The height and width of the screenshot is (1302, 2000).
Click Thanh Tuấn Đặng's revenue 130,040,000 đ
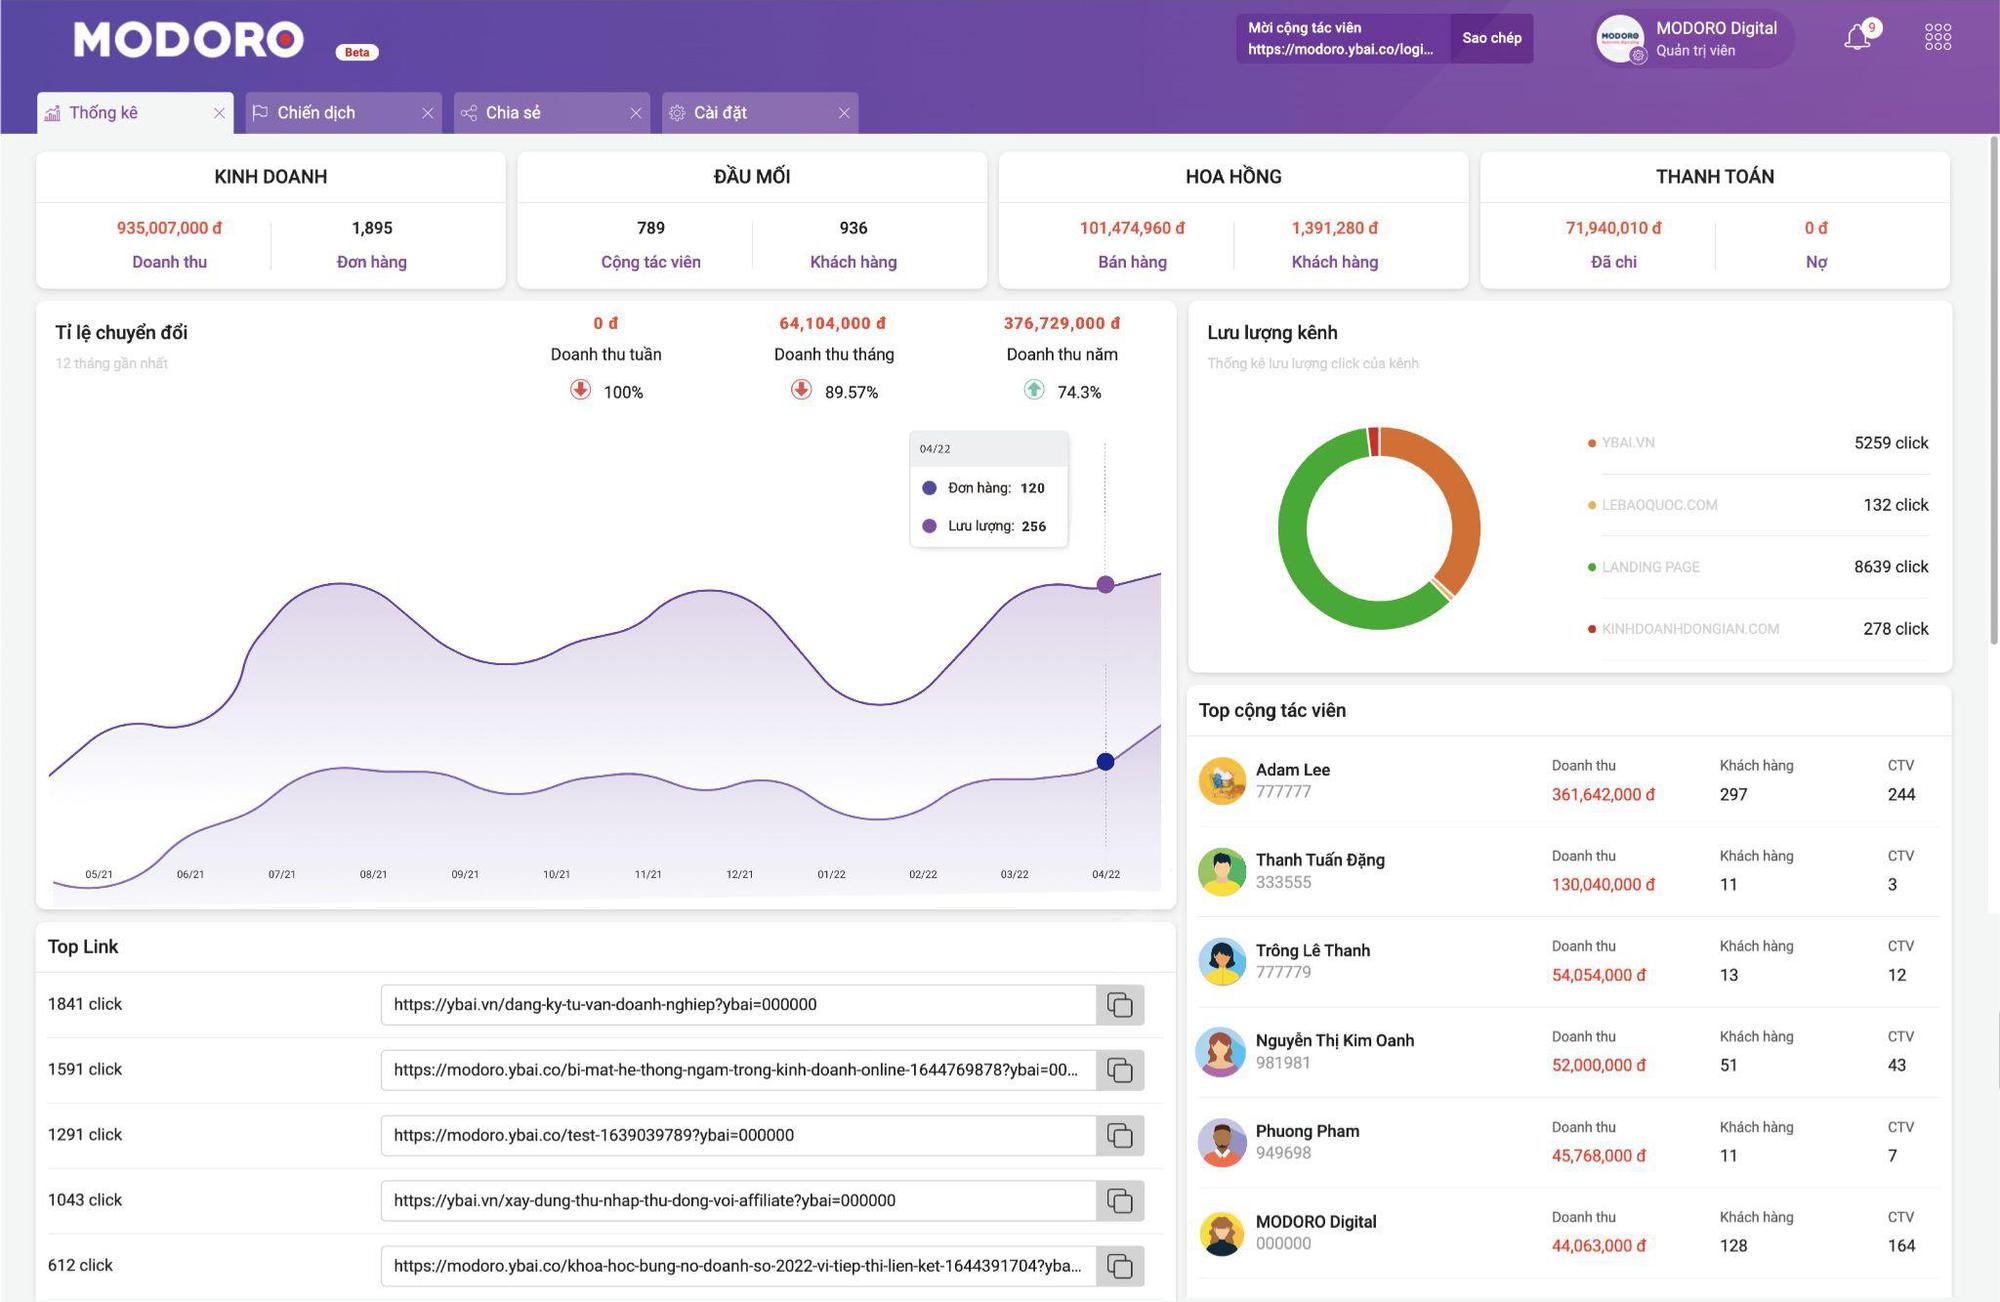coord(1603,885)
